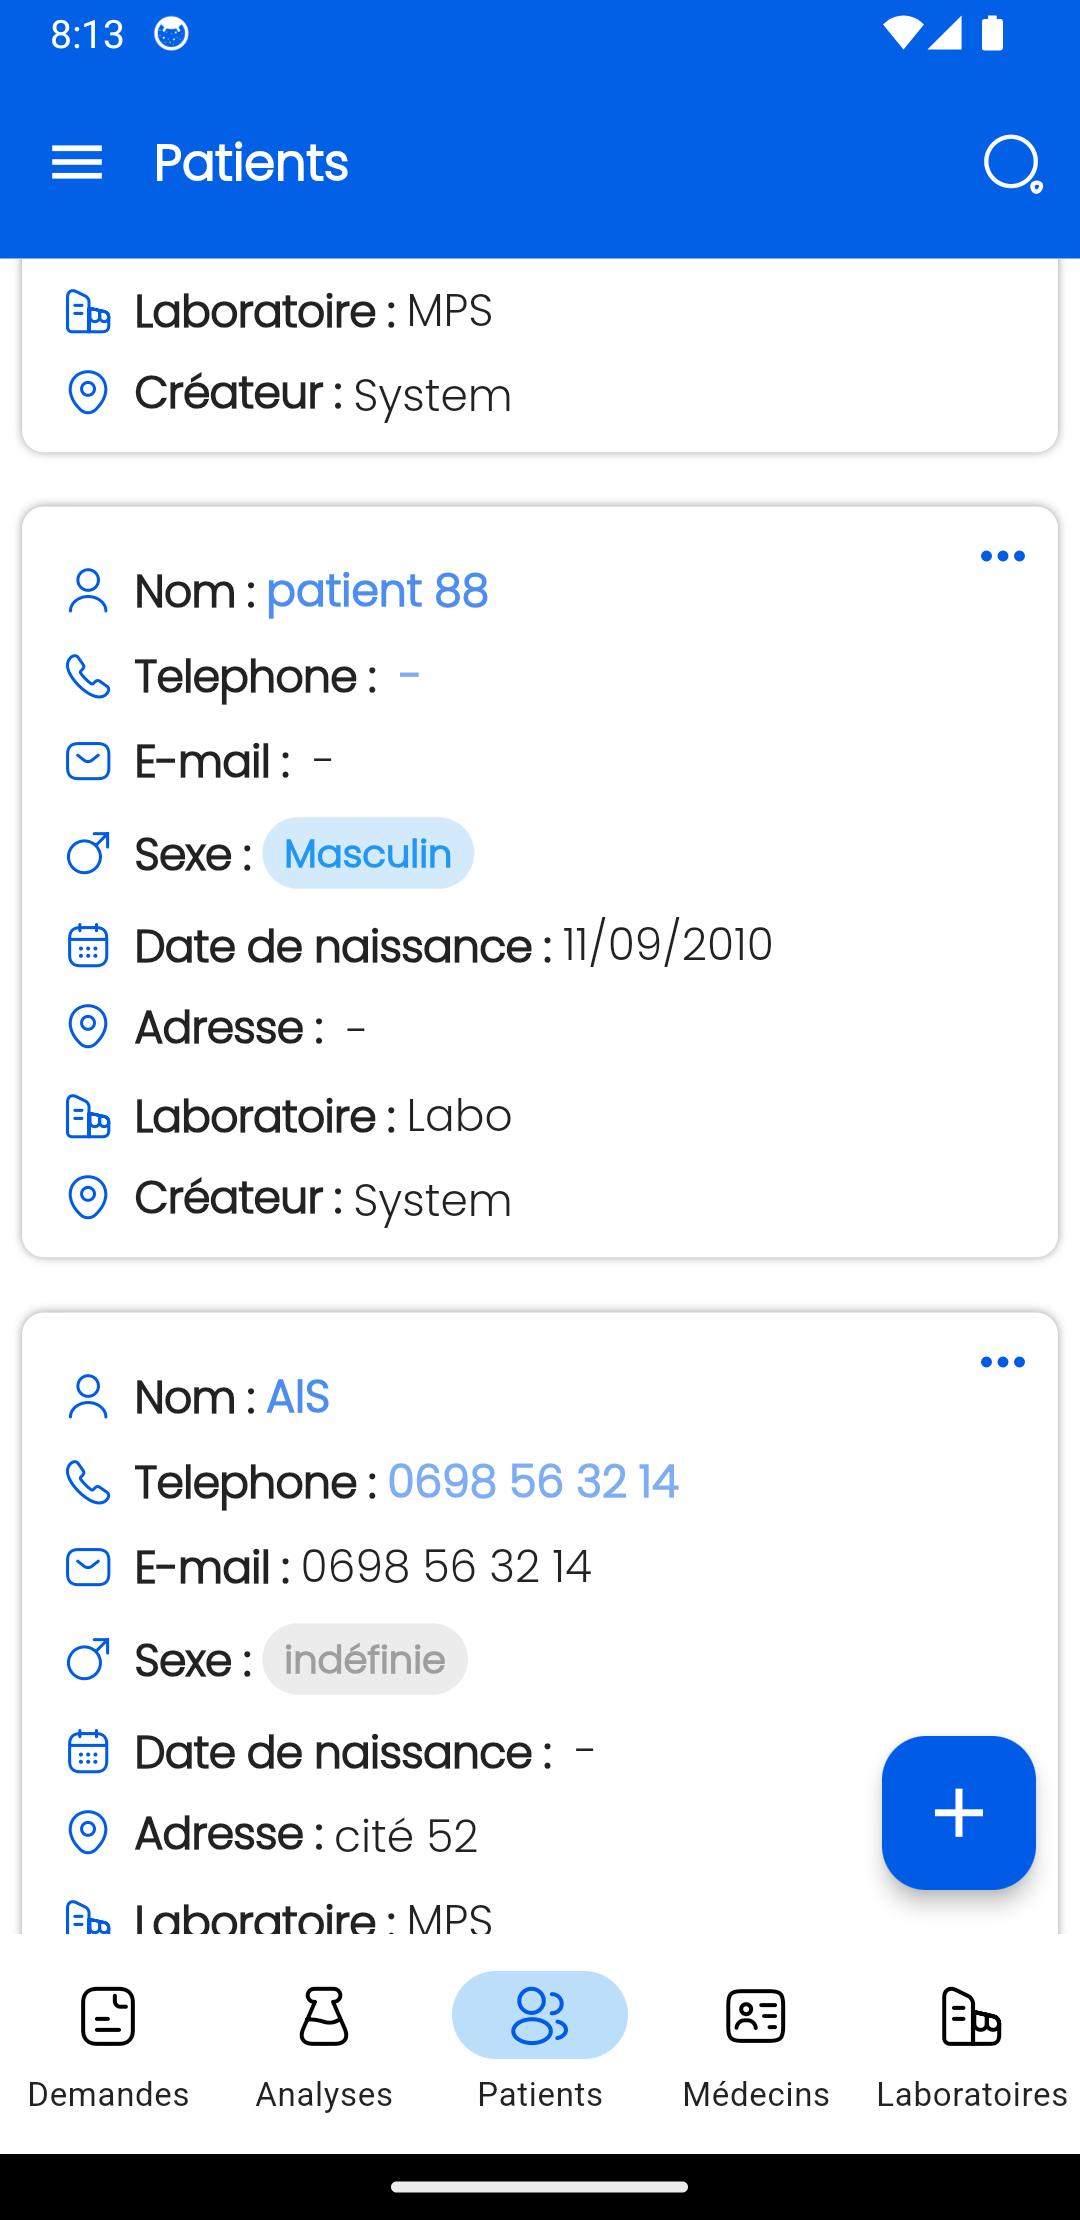Tap the Masculin sex badge

pos(368,853)
